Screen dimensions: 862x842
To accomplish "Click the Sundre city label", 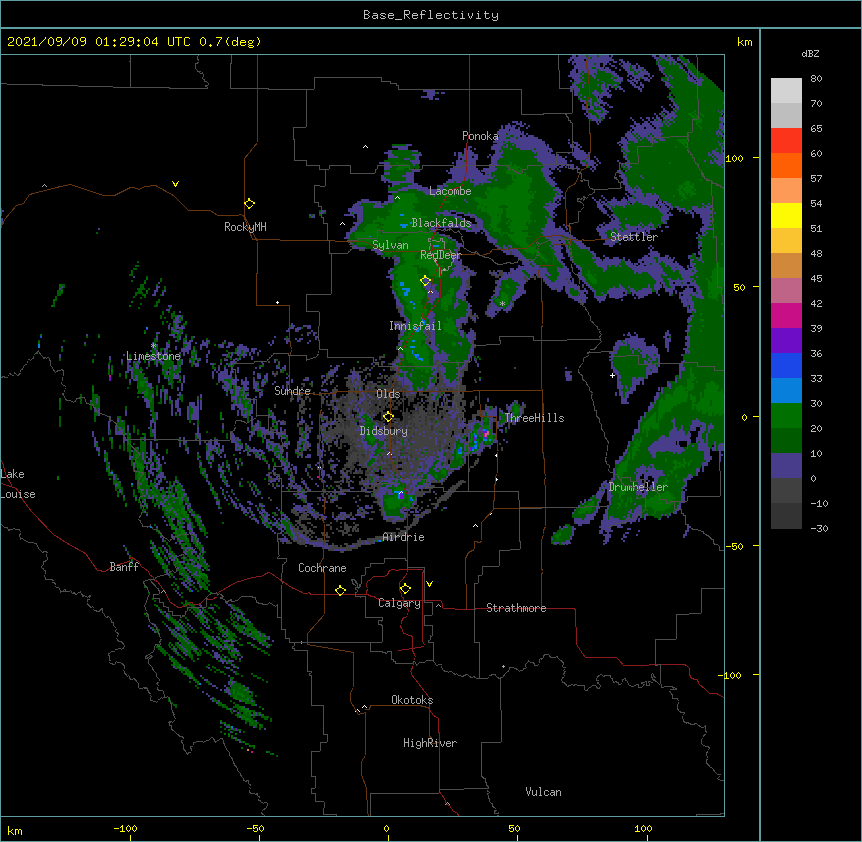I will (x=292, y=391).
